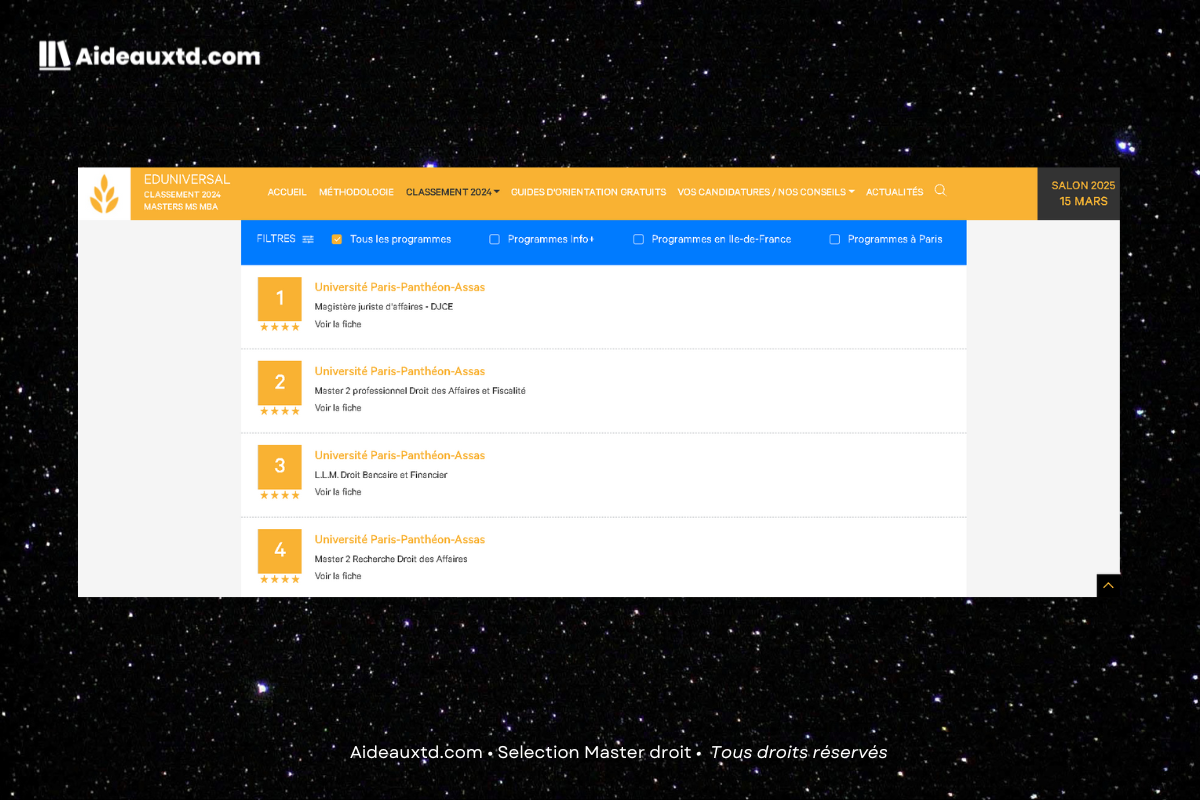Uncheck Tous les programmes checkbox
Image resolution: width=1200 pixels, height=800 pixels.
(x=337, y=239)
